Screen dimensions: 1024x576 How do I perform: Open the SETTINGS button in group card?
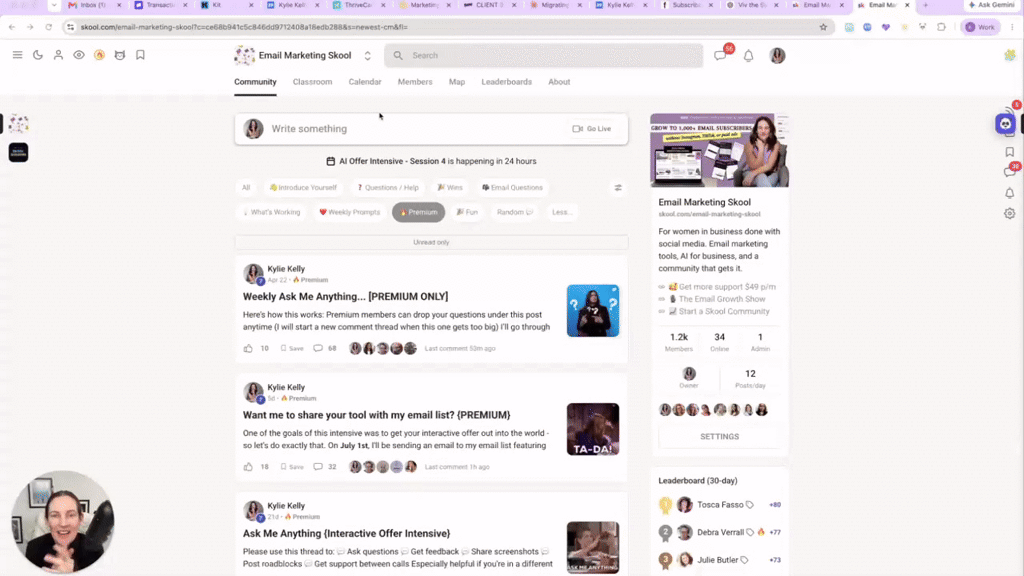[x=719, y=437]
